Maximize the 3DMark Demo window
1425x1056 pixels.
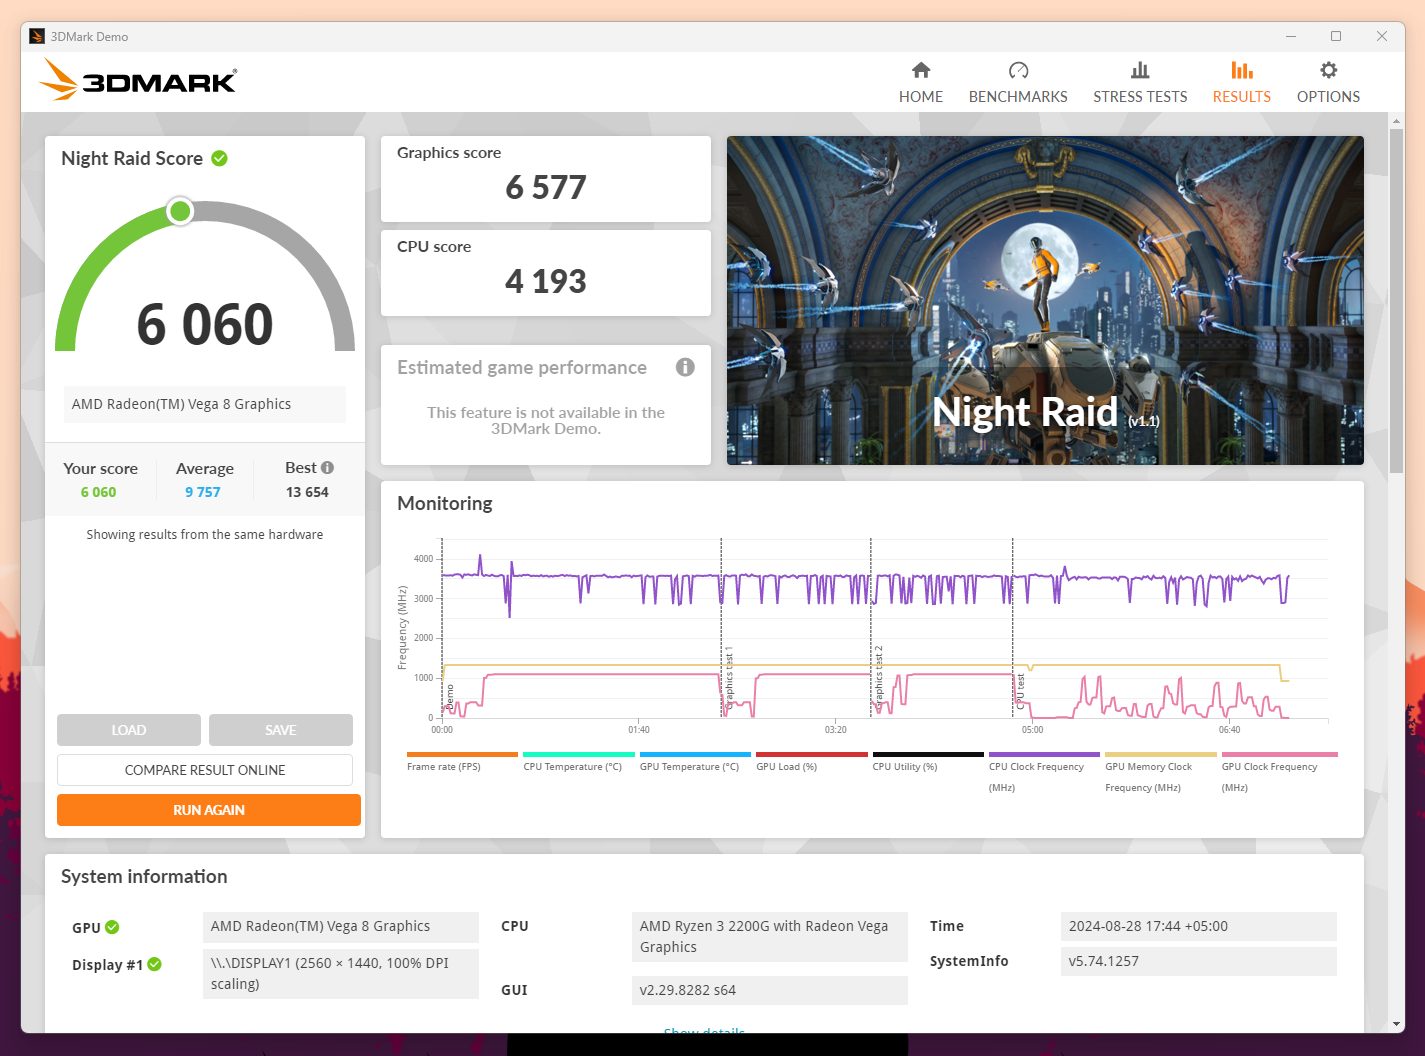click(x=1336, y=36)
